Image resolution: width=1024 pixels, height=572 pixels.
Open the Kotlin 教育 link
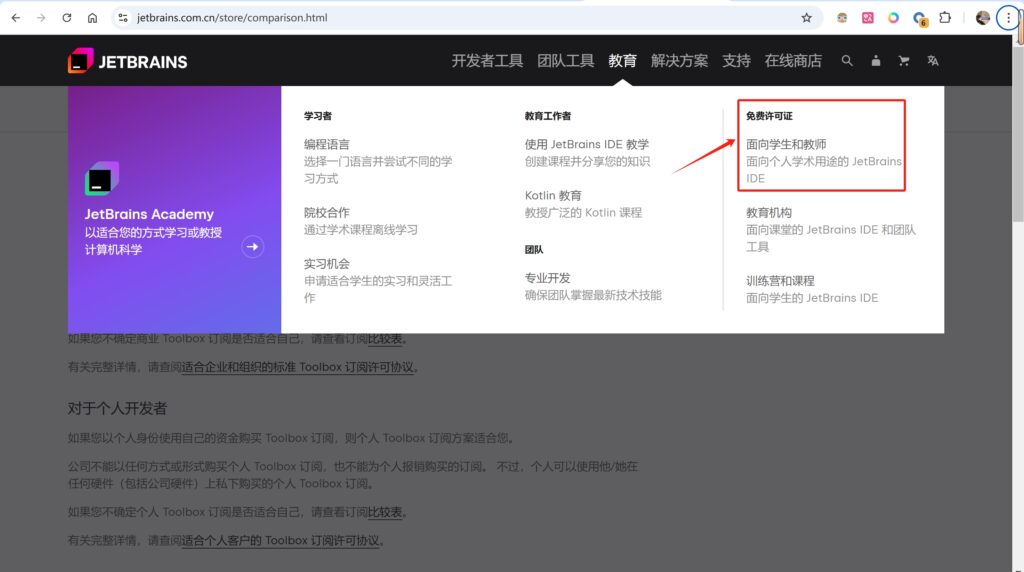coord(552,195)
